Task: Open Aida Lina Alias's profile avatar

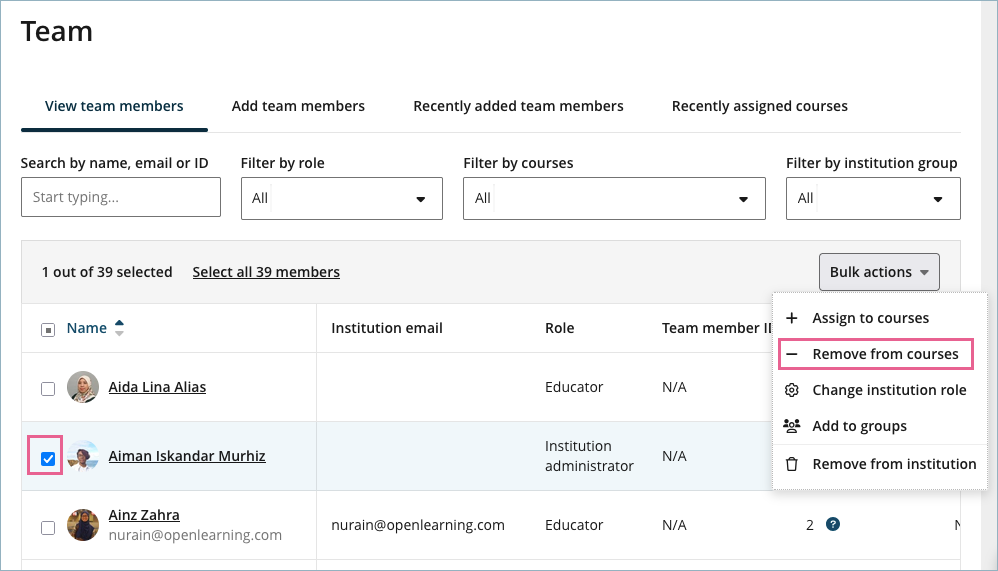Action: (83, 387)
